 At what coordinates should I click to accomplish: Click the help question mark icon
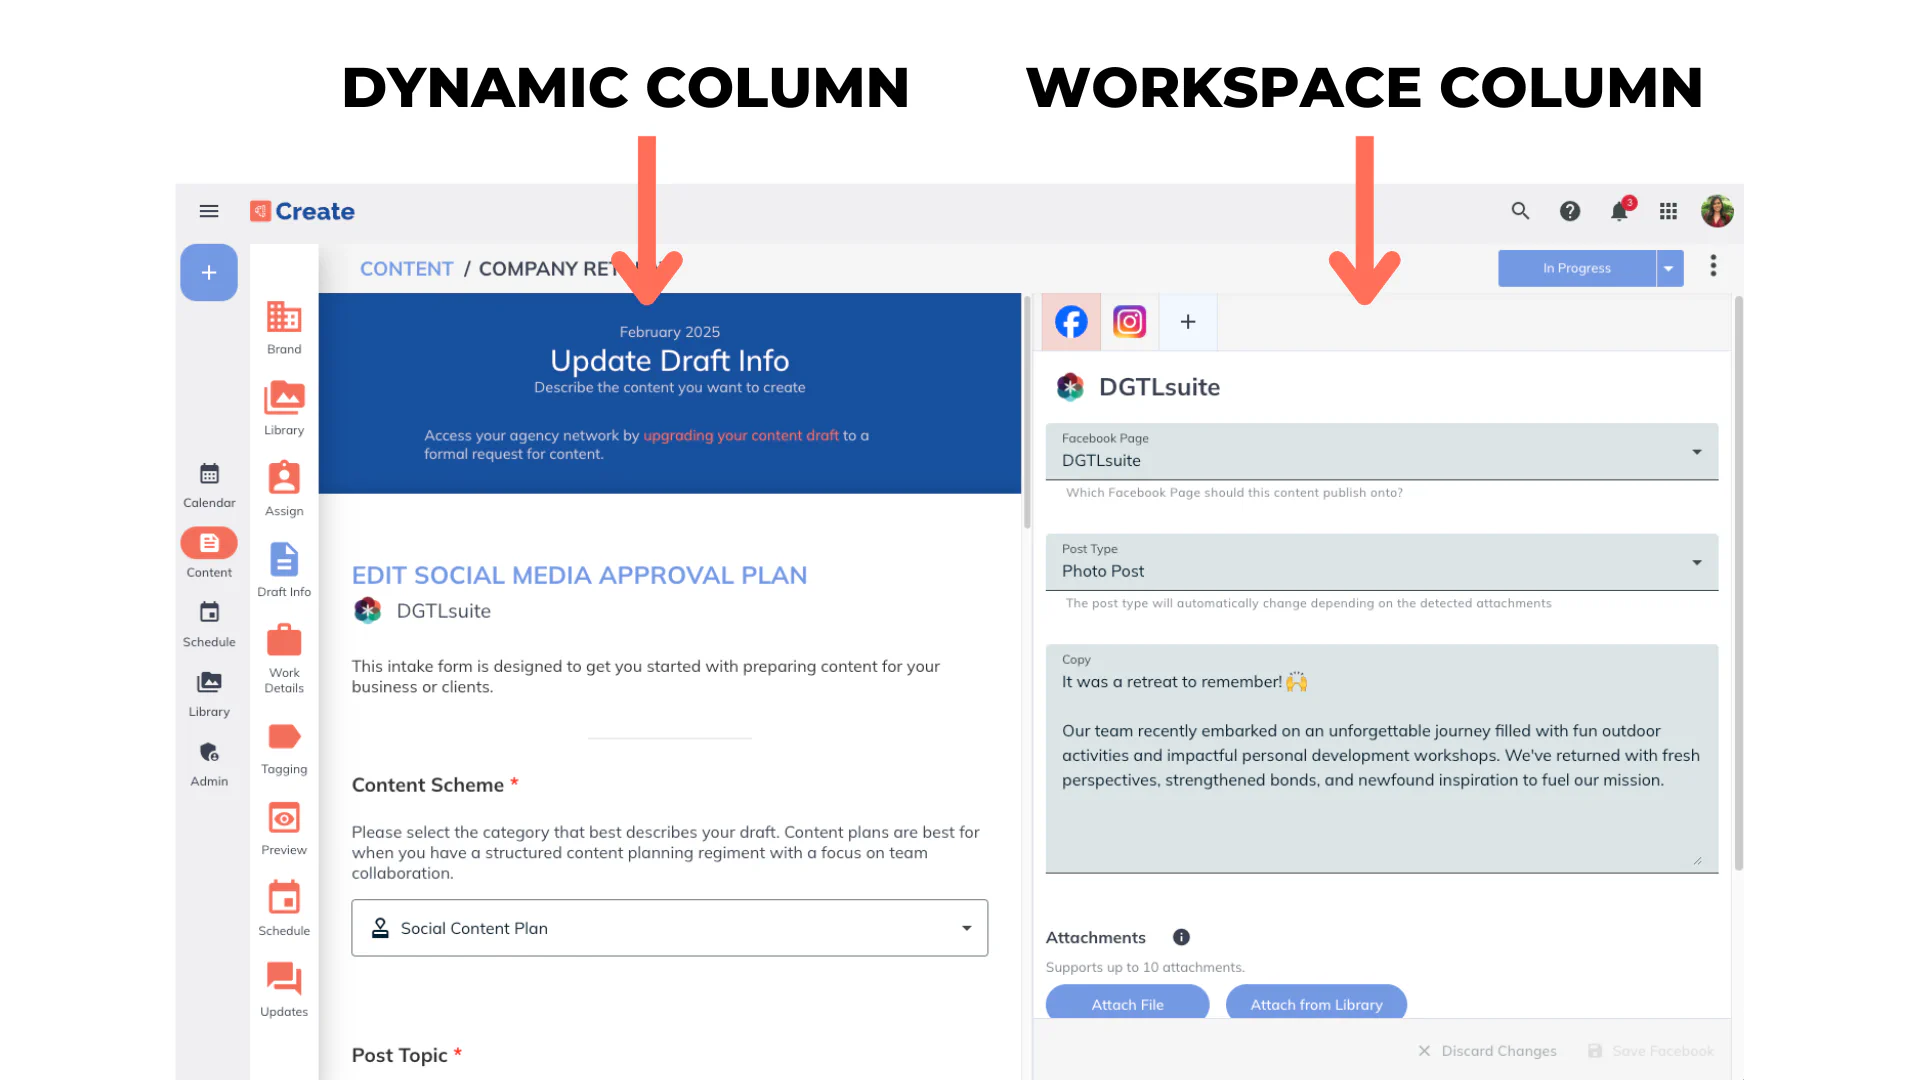[x=1570, y=211]
